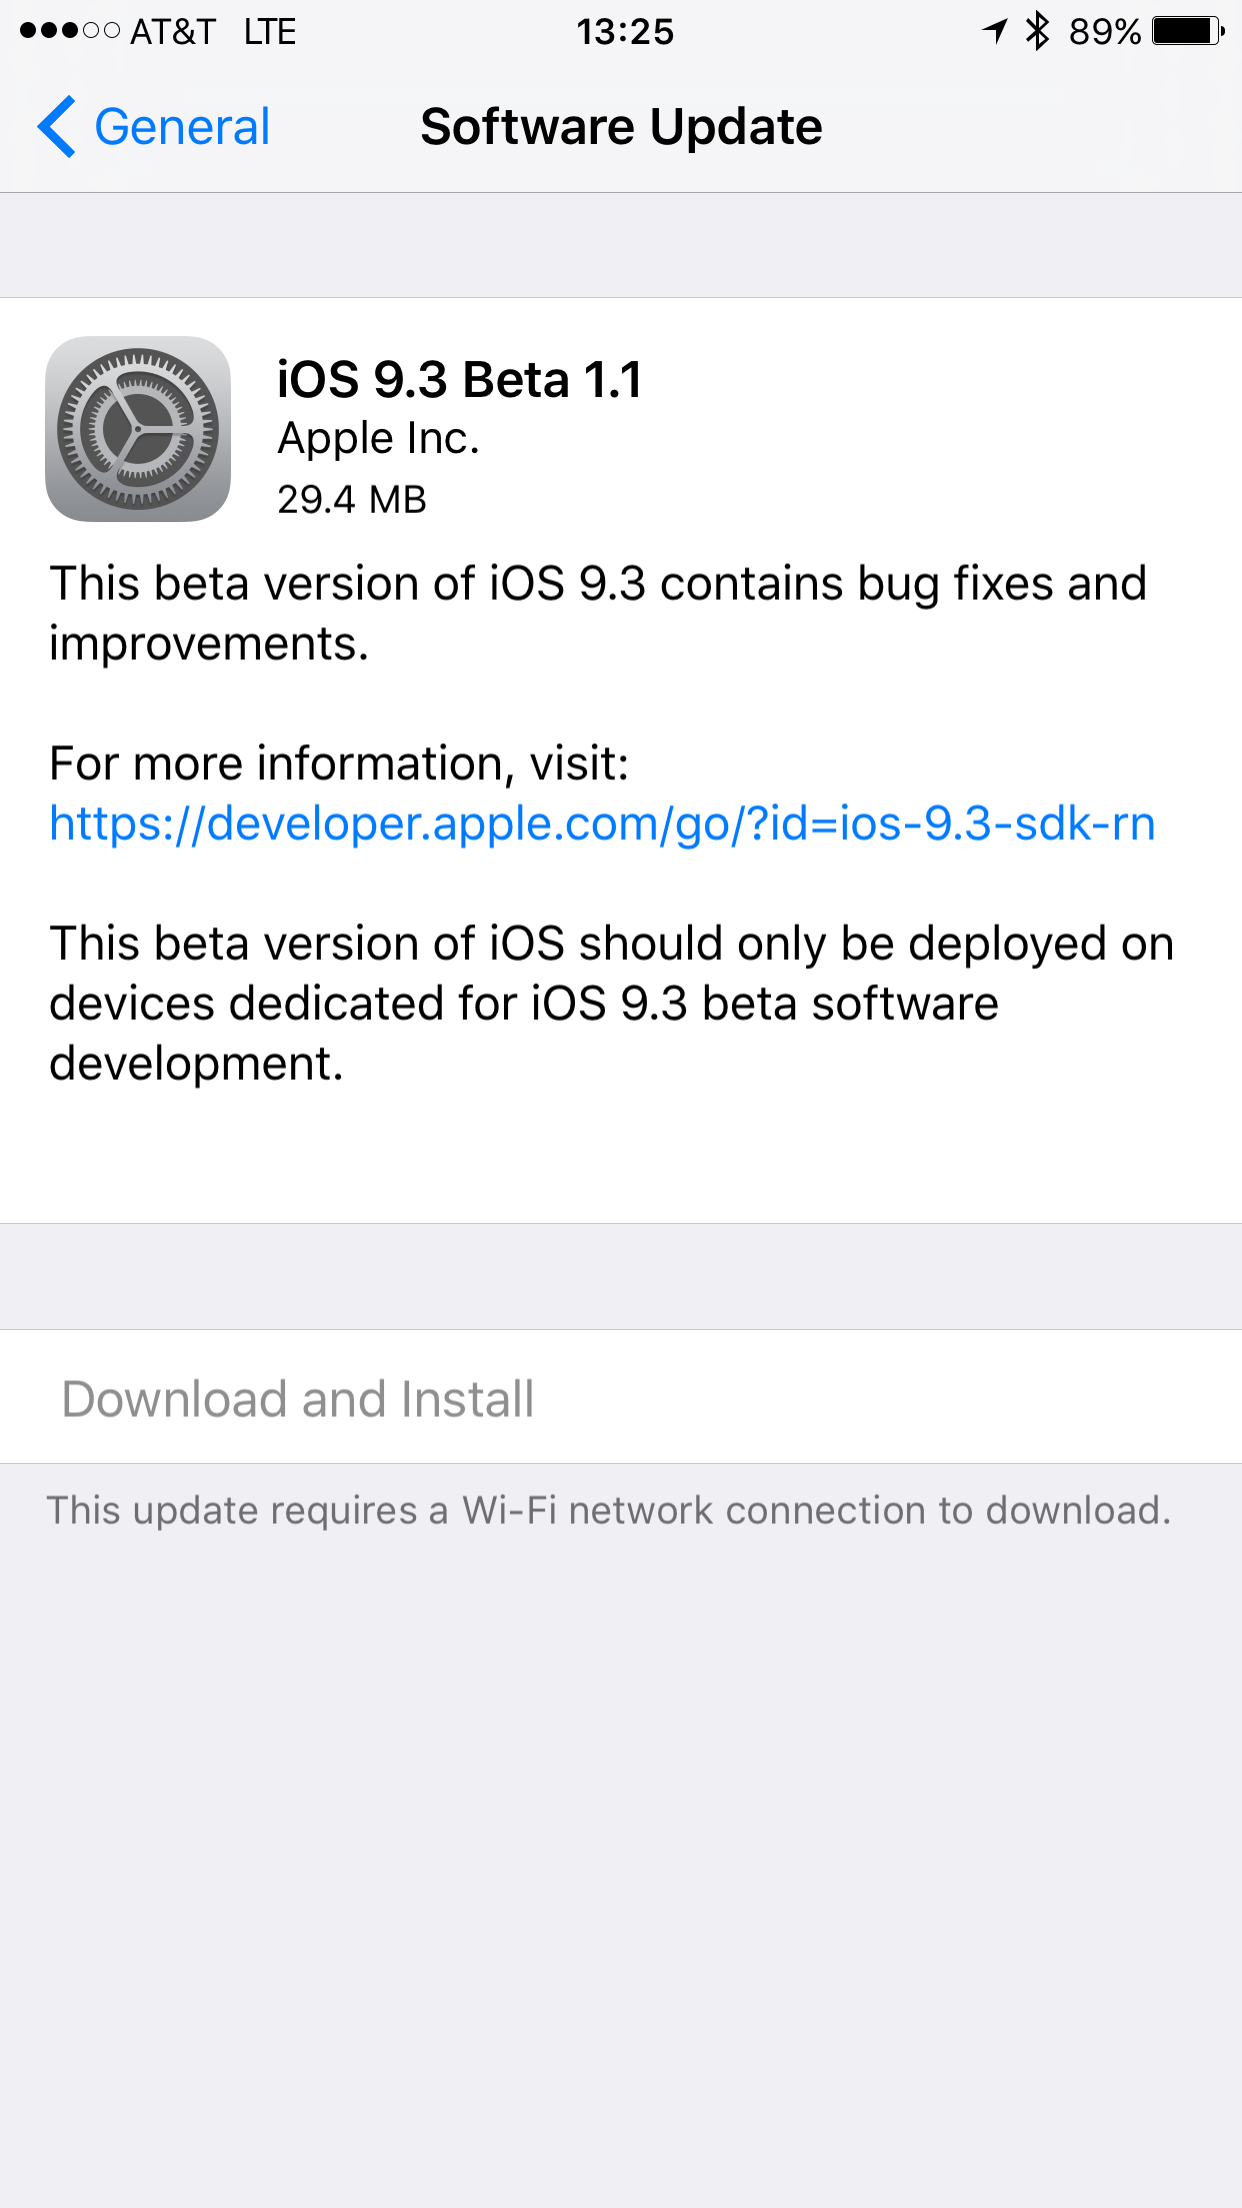Image resolution: width=1242 pixels, height=2208 pixels.
Task: Tap the 13:25 clock in status bar
Action: tap(625, 32)
